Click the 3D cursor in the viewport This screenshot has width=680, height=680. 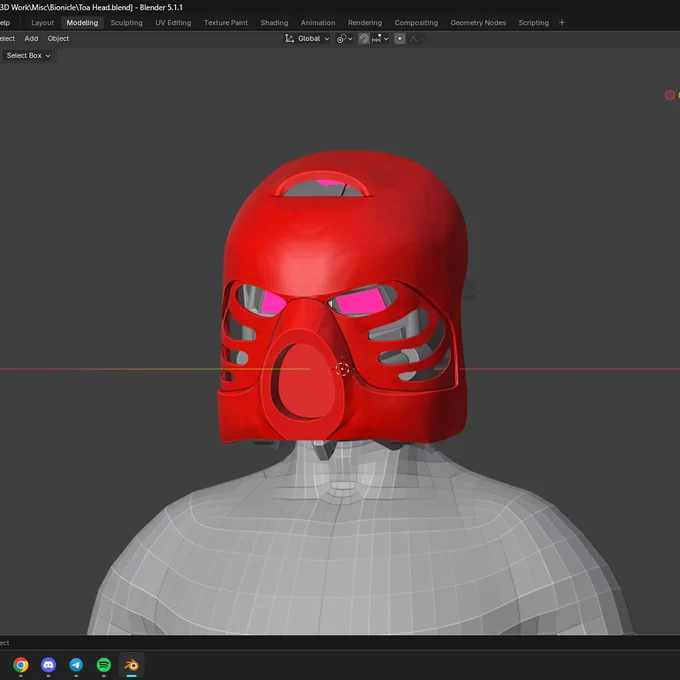[x=342, y=369]
